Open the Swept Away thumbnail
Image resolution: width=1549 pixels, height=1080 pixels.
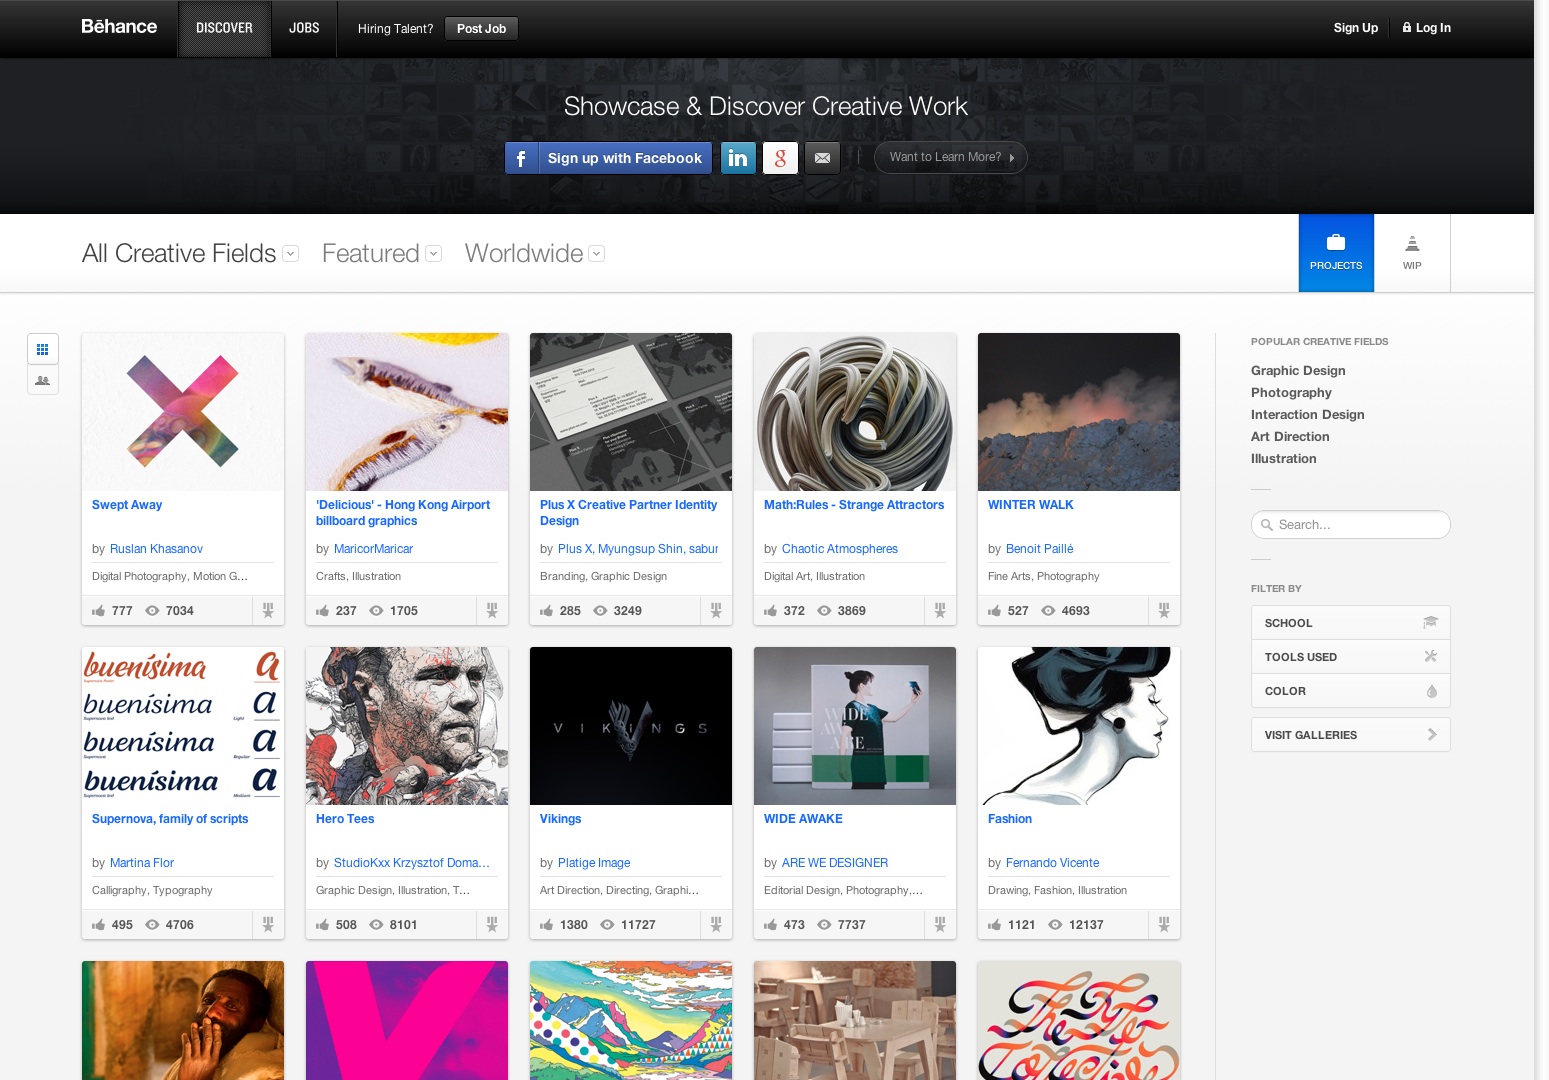tap(183, 412)
